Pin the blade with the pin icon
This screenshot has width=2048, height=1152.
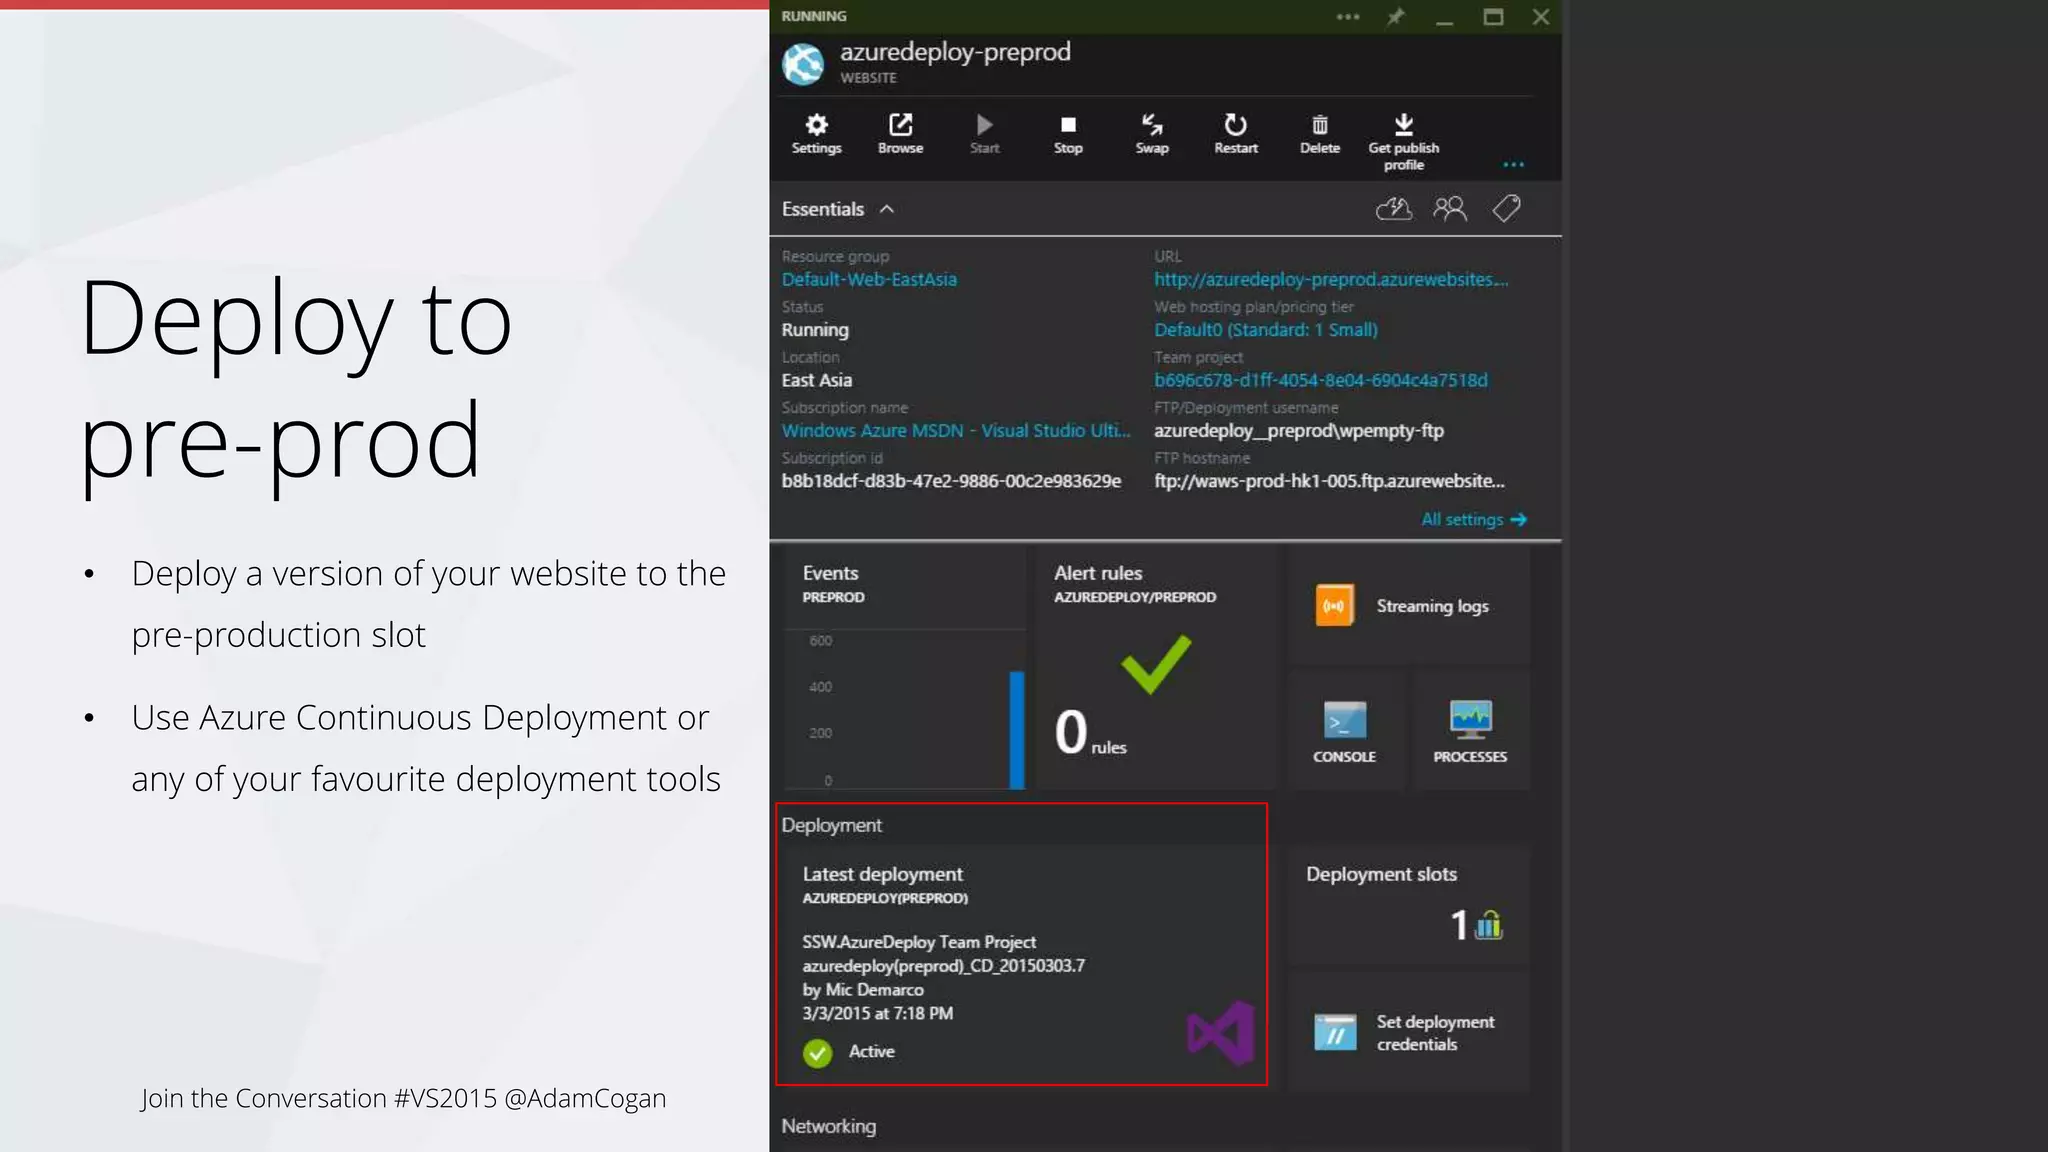tap(1396, 16)
